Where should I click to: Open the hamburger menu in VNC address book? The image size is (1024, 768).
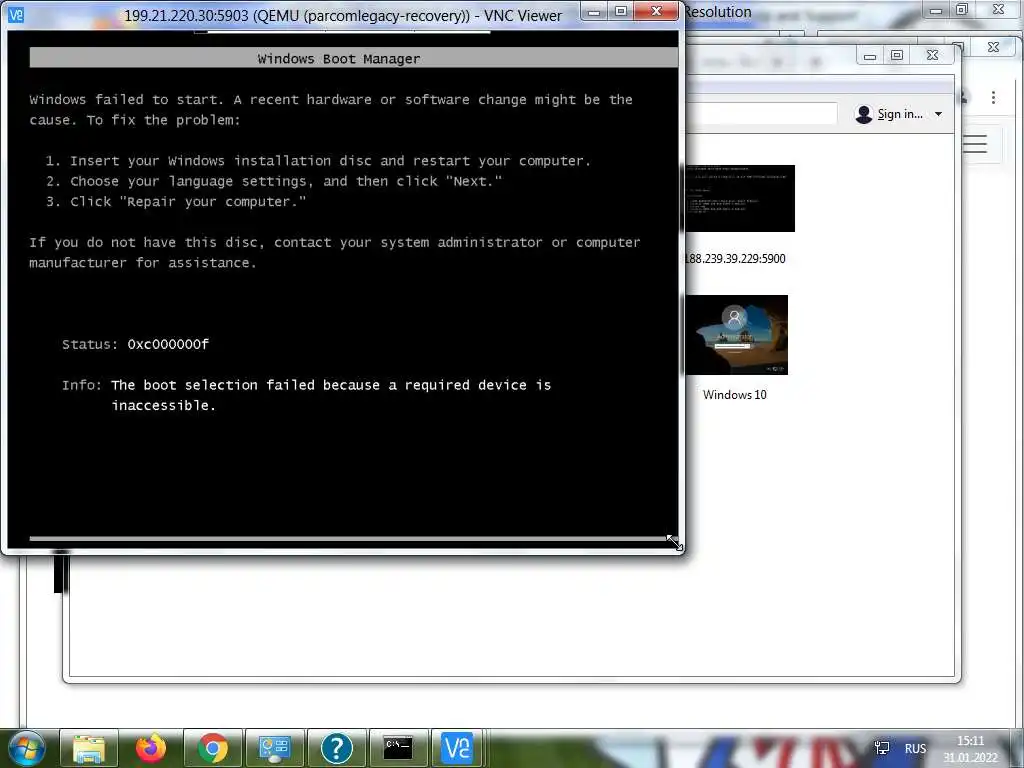[x=974, y=144]
